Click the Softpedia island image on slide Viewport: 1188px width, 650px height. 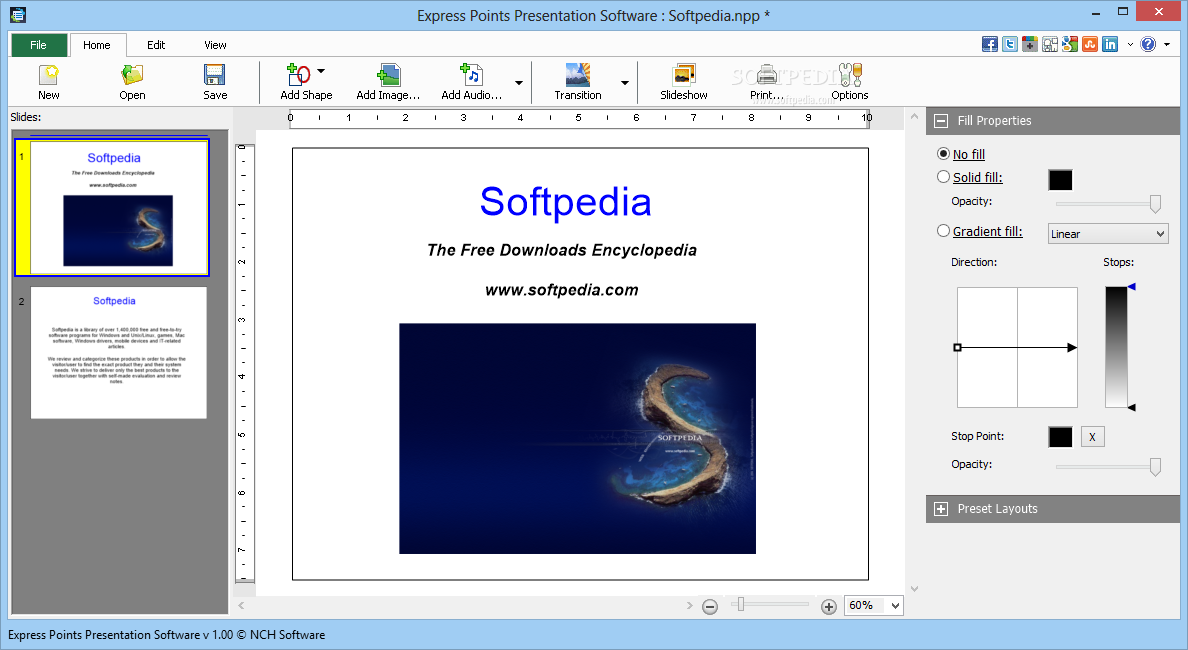tap(577, 439)
